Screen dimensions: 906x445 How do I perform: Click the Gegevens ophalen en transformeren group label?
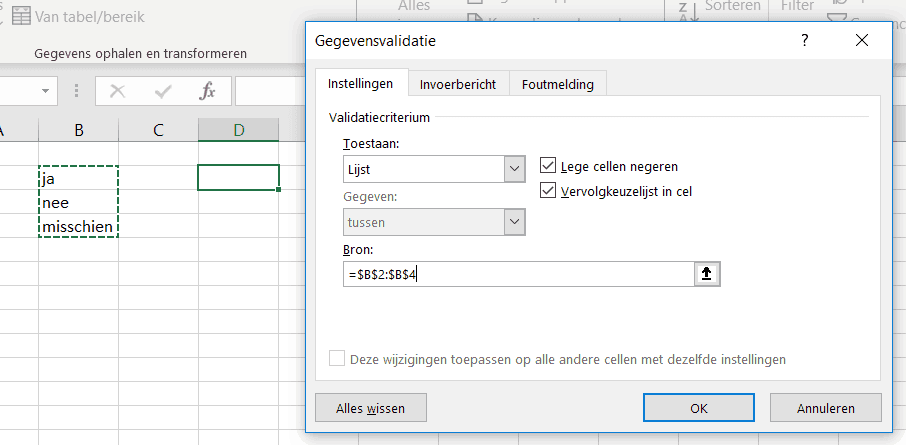[x=140, y=54]
